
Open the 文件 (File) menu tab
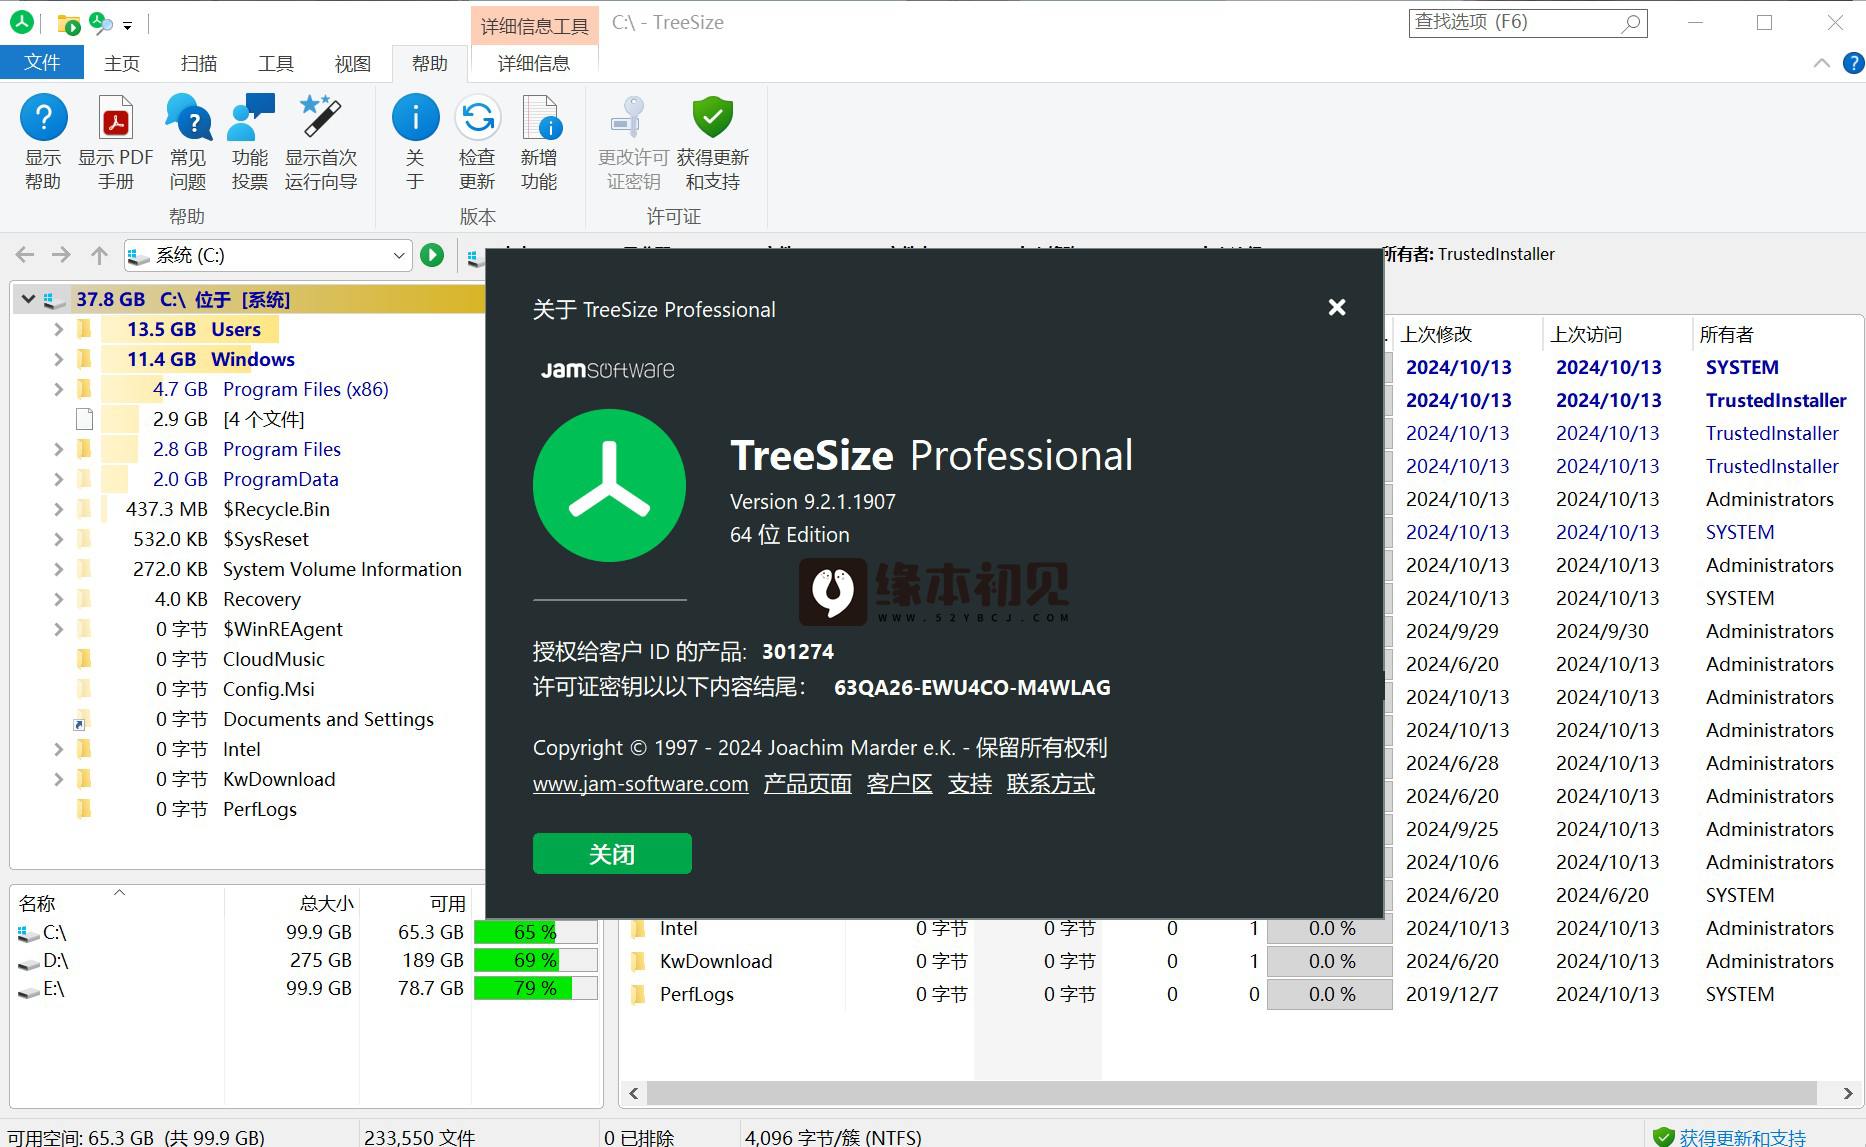(42, 63)
